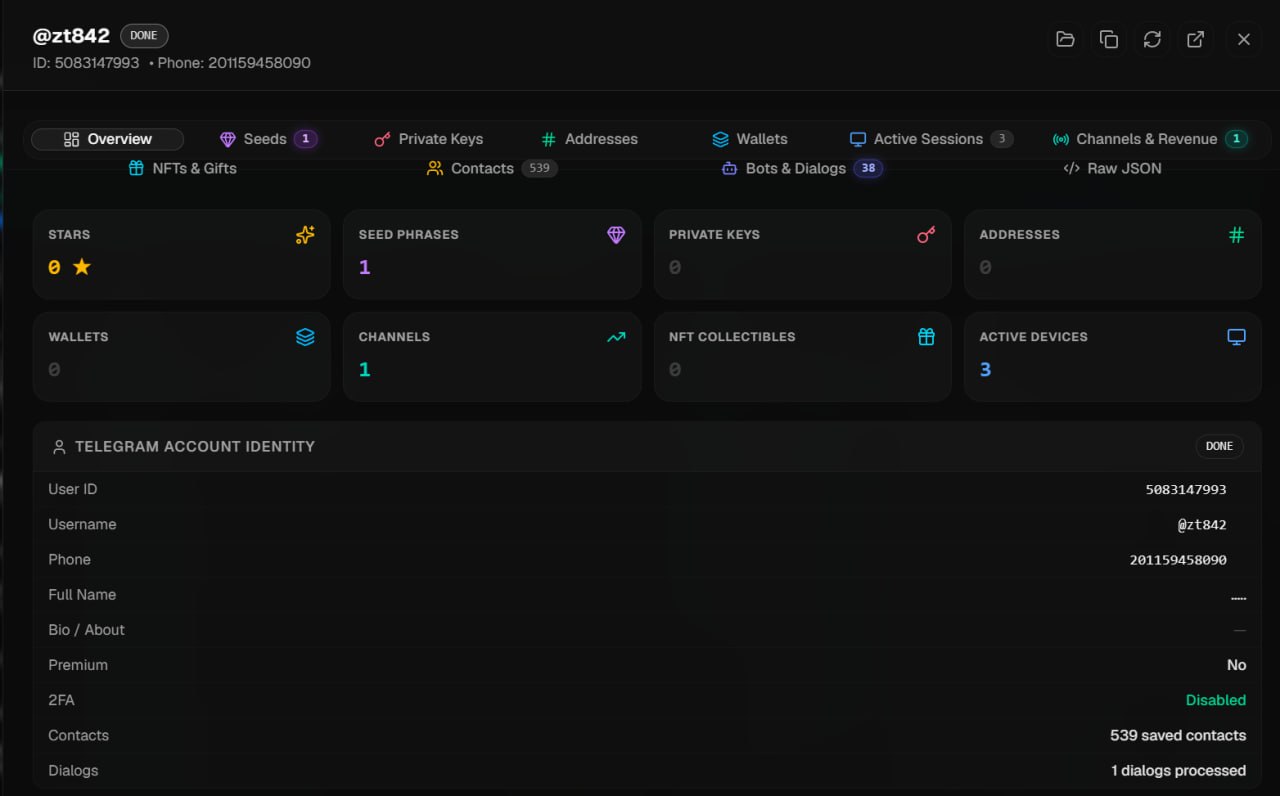Viewport: 1280px width, 796px height.
Task: Click the 539 saved contacts value
Action: 1178,735
